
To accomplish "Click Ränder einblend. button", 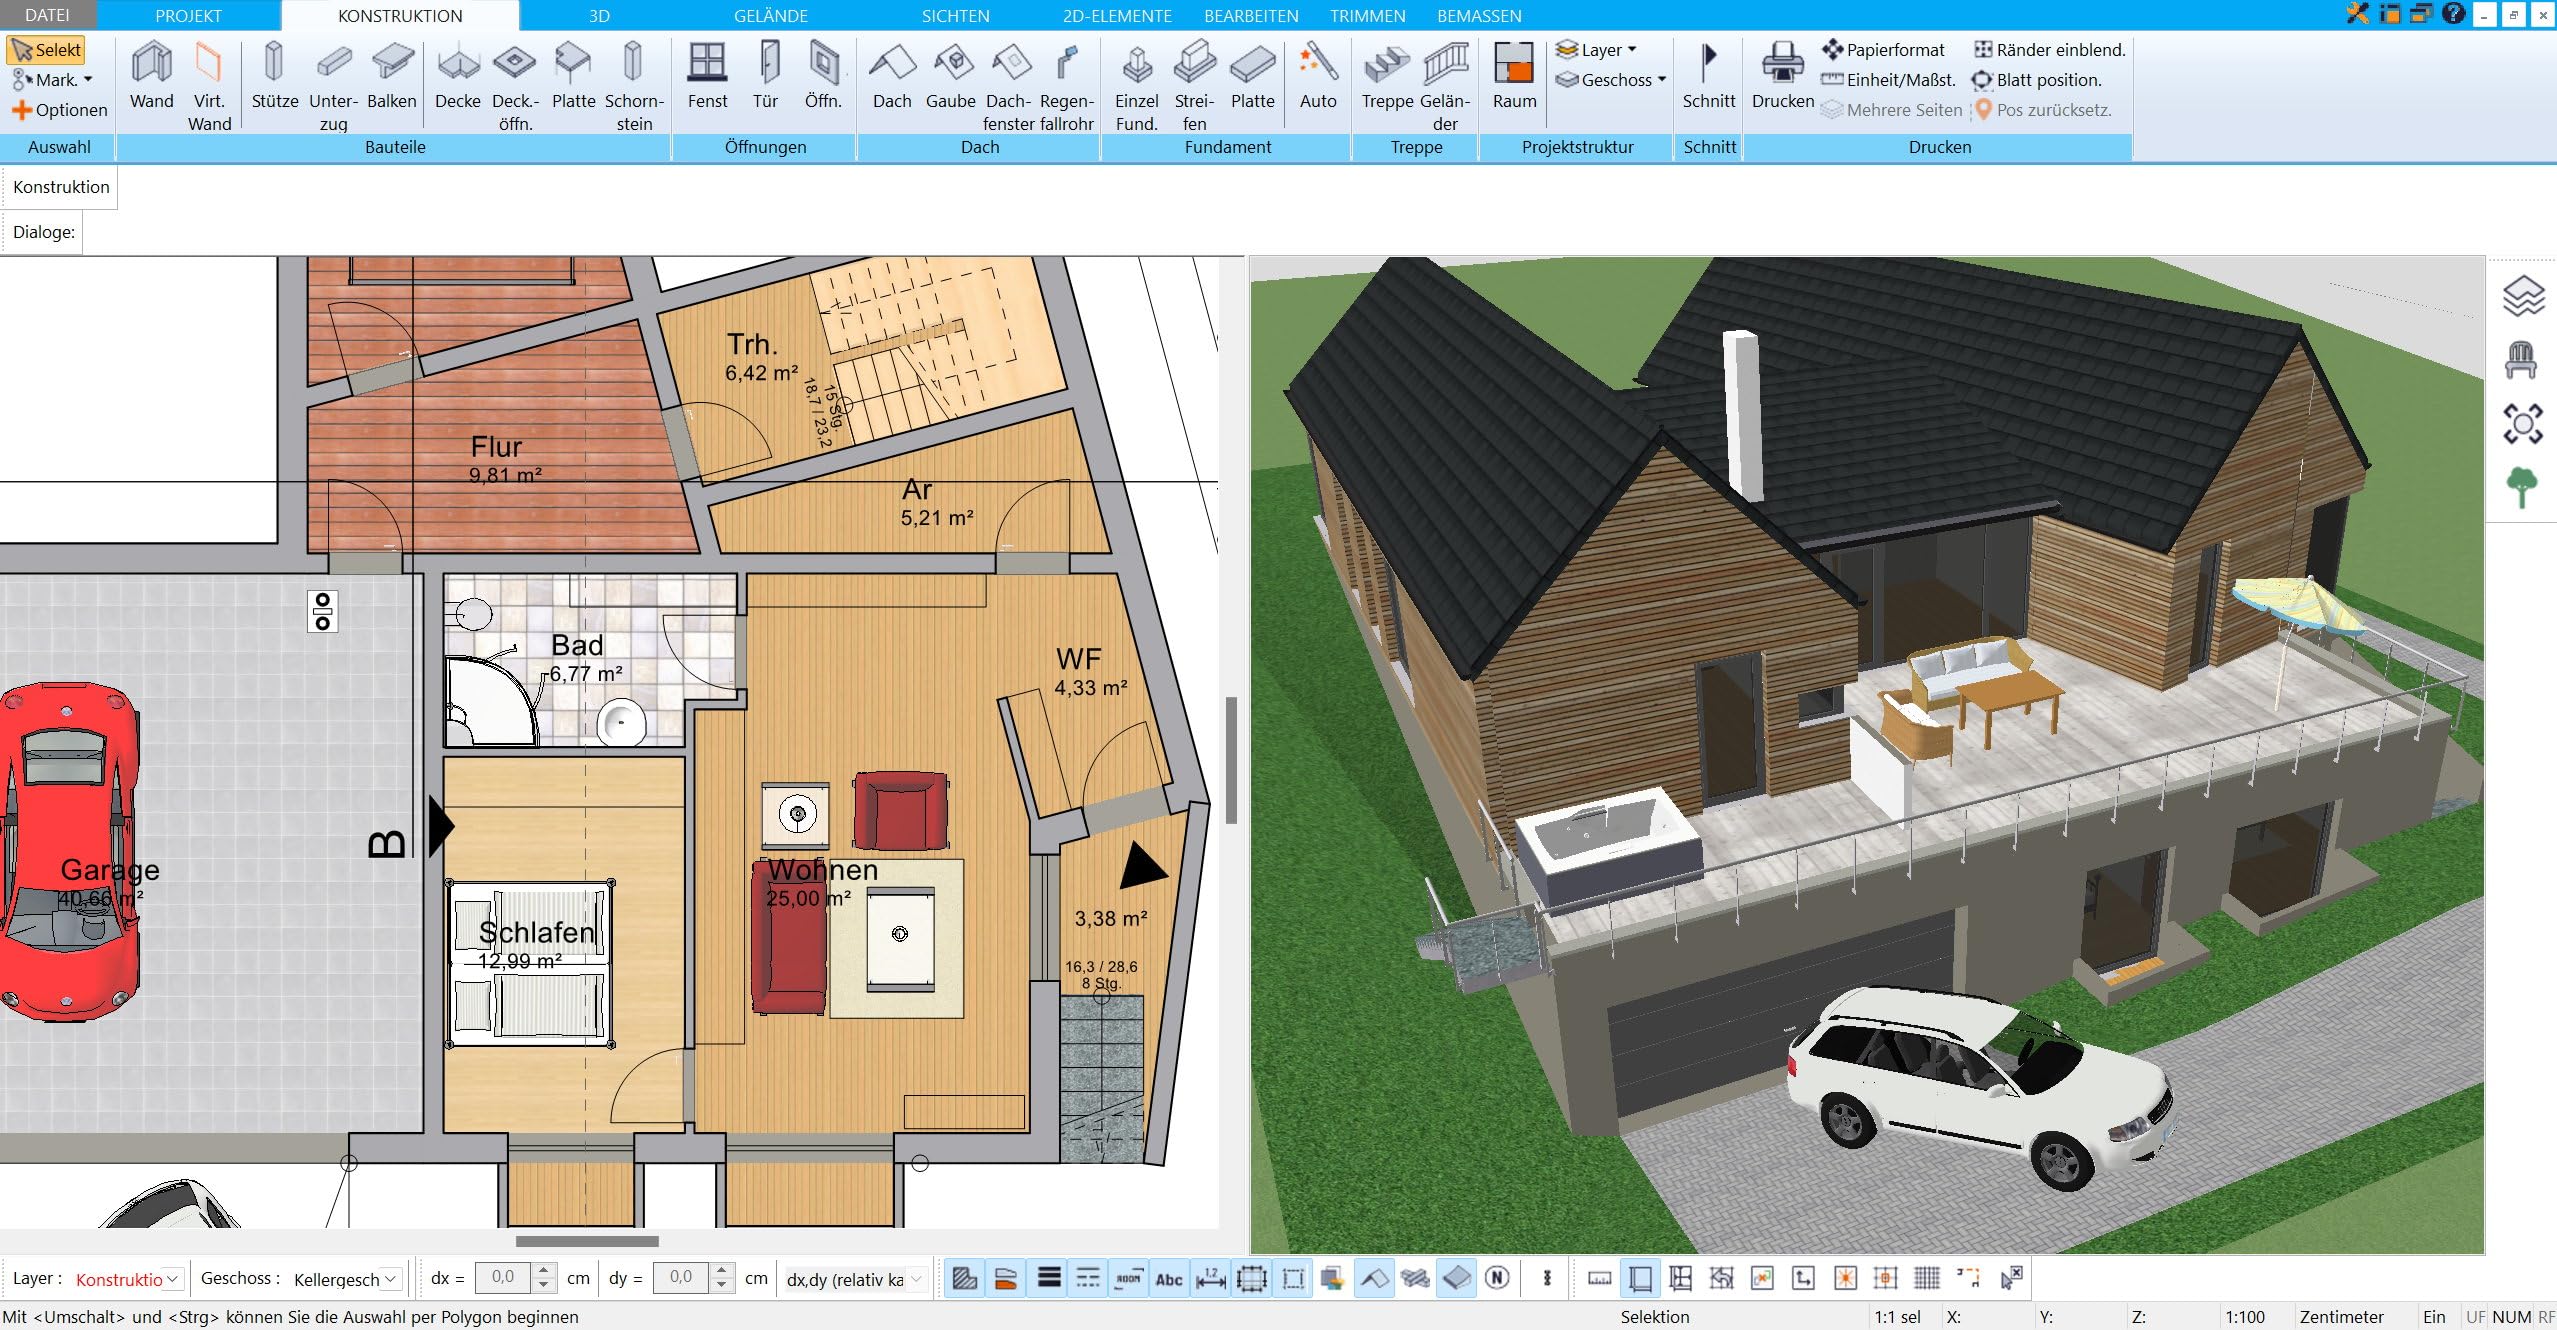I will coord(2049,50).
